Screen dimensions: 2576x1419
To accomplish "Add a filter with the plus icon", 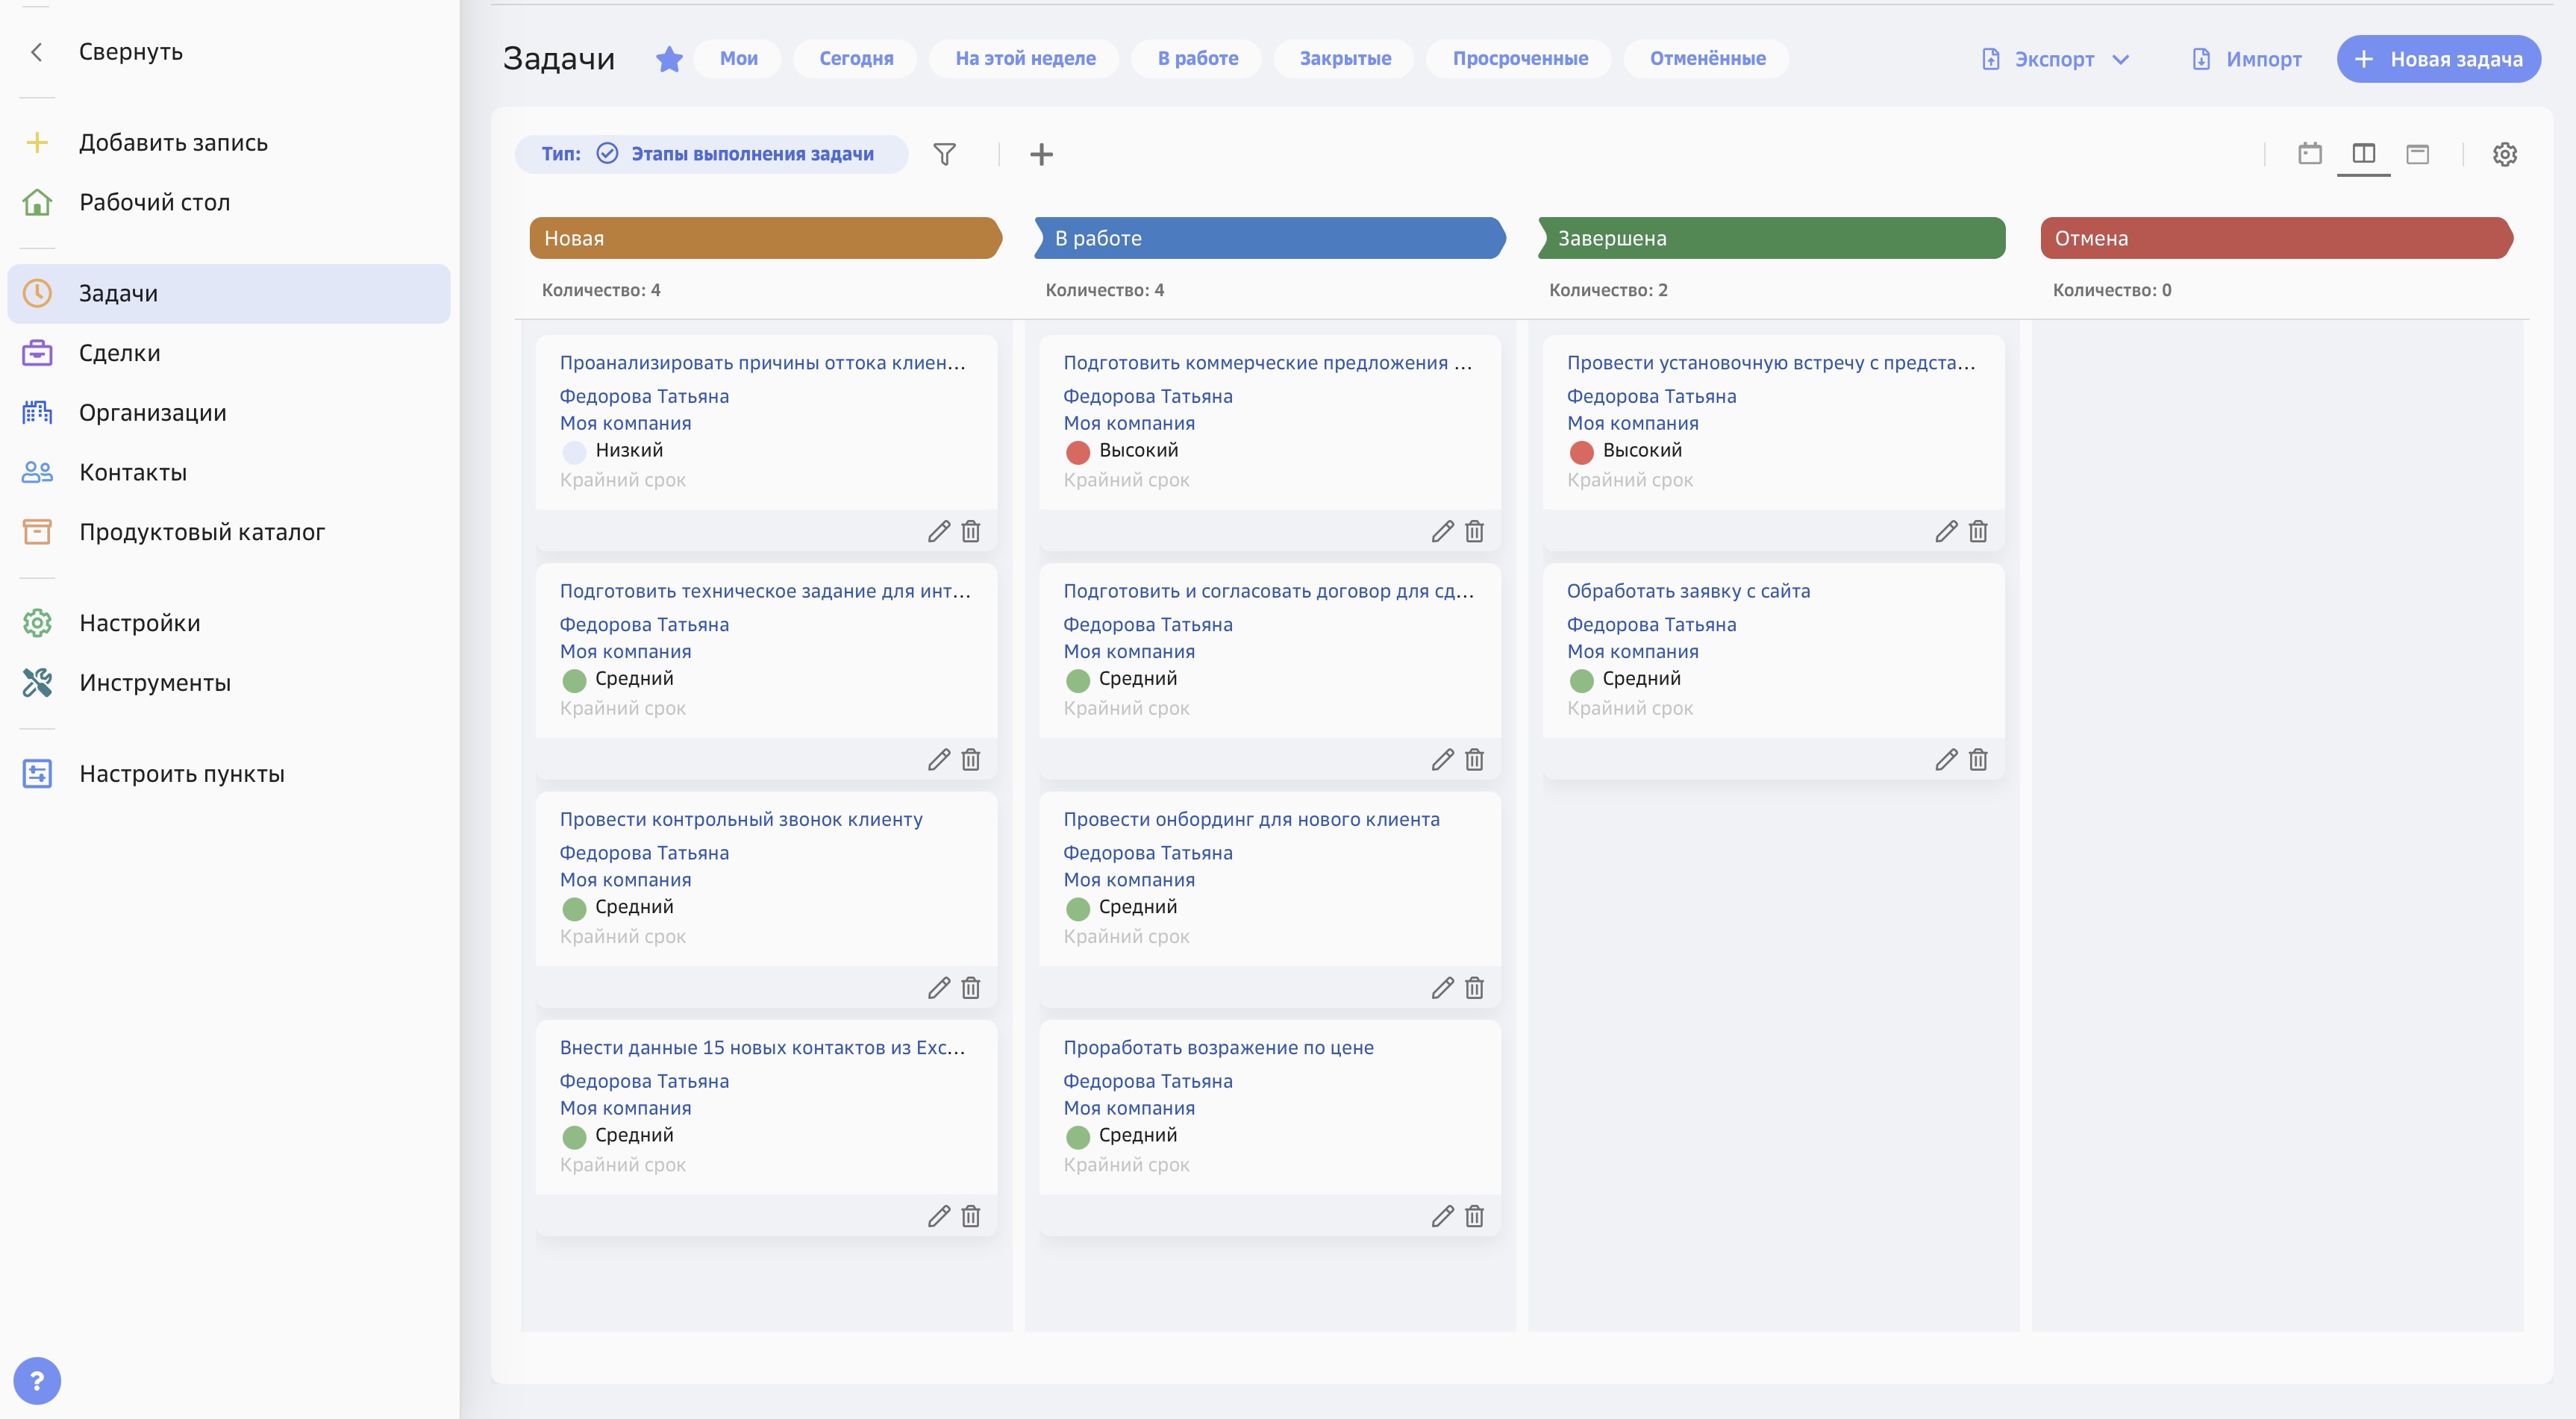I will click(1041, 154).
